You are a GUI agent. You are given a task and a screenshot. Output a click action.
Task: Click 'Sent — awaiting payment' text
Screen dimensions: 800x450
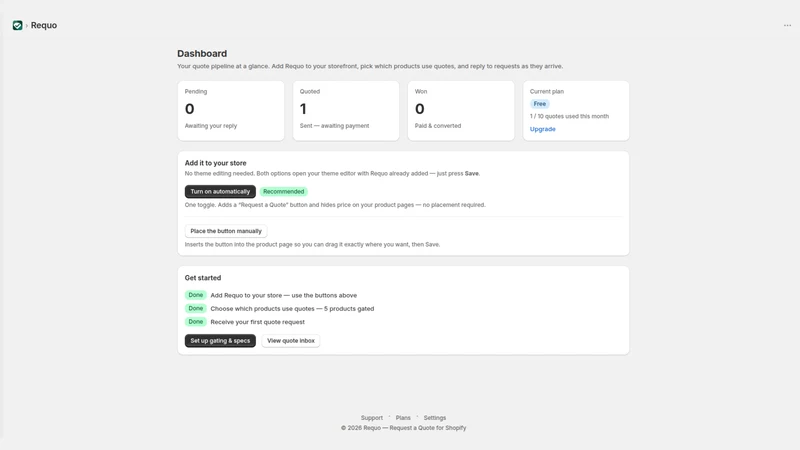coord(334,126)
